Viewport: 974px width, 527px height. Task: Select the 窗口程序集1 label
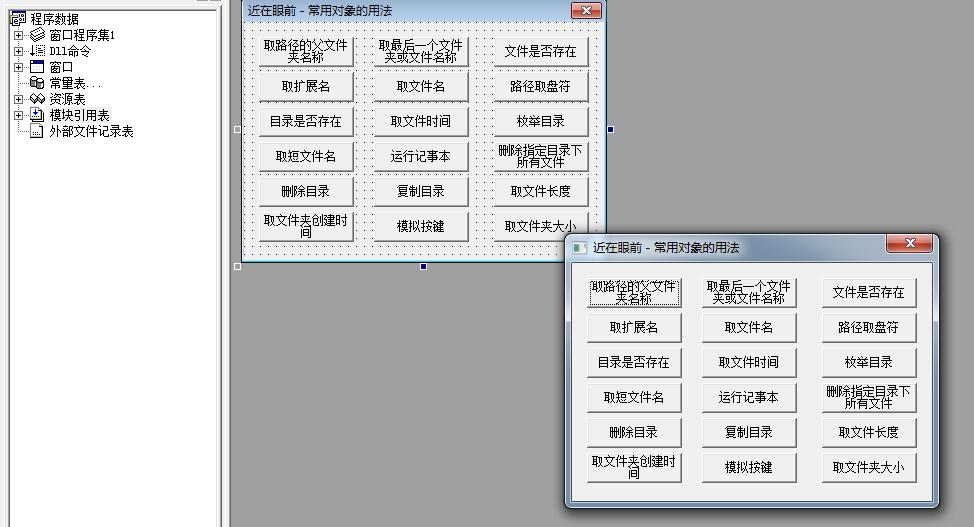[82, 35]
